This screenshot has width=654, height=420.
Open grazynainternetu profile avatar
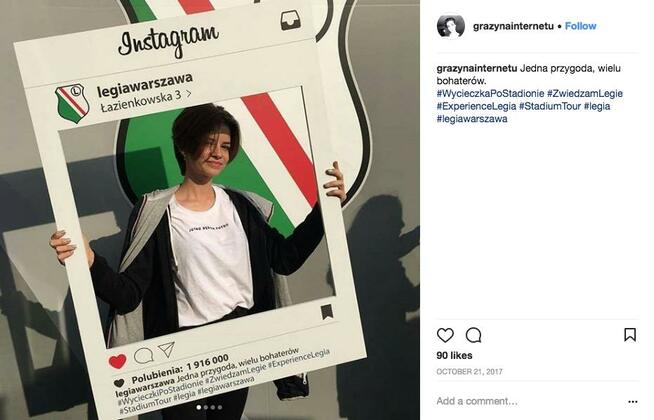pos(451,26)
